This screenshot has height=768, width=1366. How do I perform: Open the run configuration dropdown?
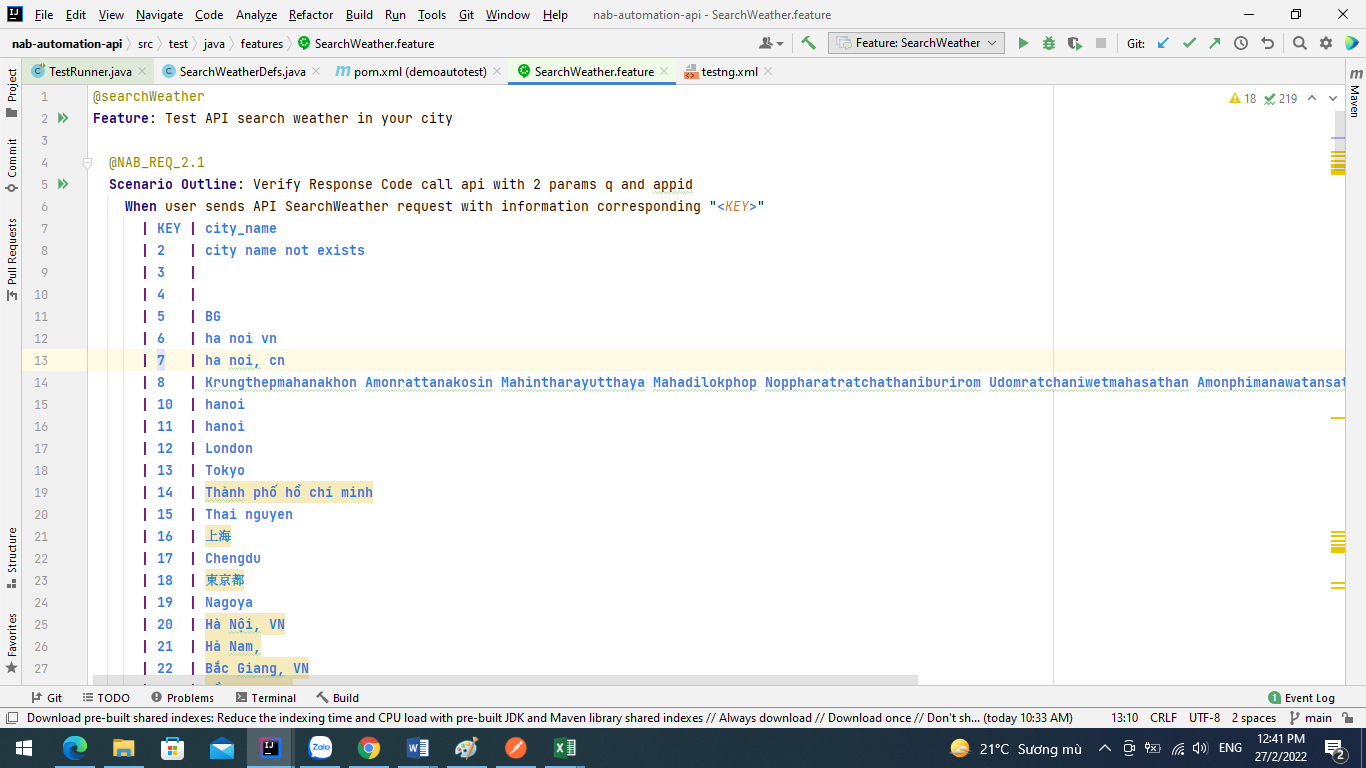click(916, 43)
